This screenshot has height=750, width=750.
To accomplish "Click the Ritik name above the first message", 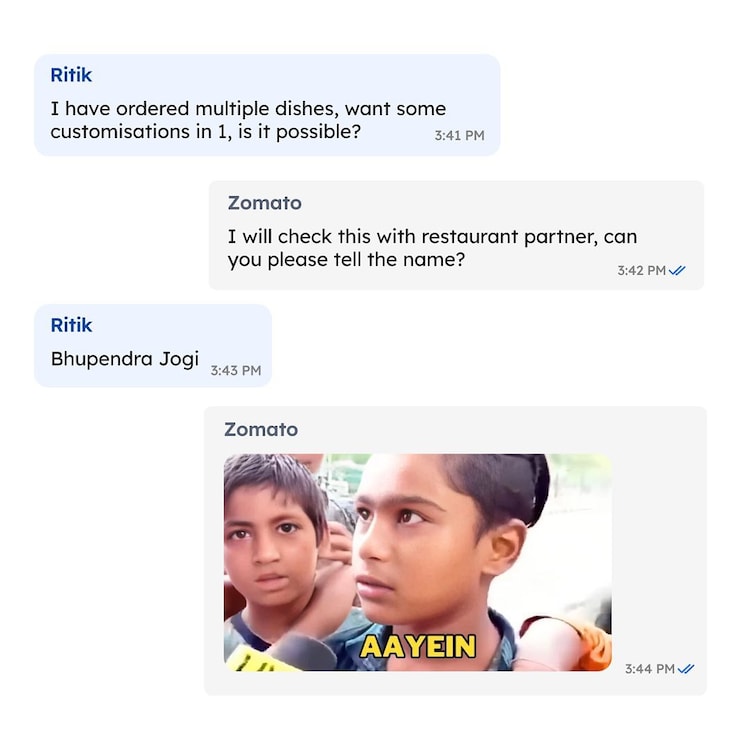I will (71, 75).
